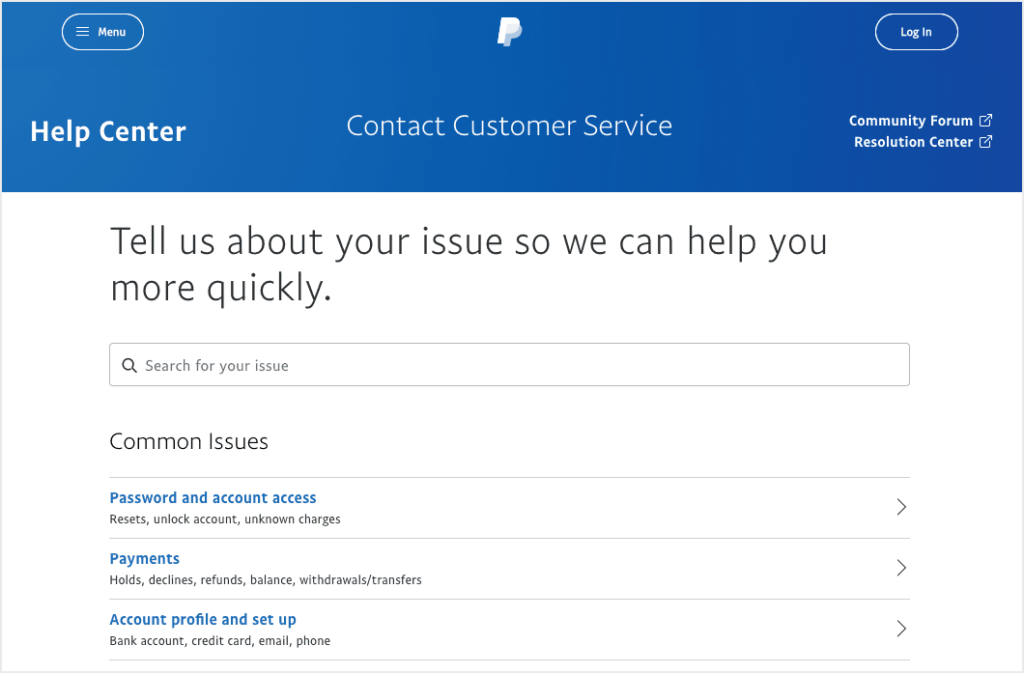1024x673 pixels.
Task: Select the magnifying glass search icon
Action: 130,364
